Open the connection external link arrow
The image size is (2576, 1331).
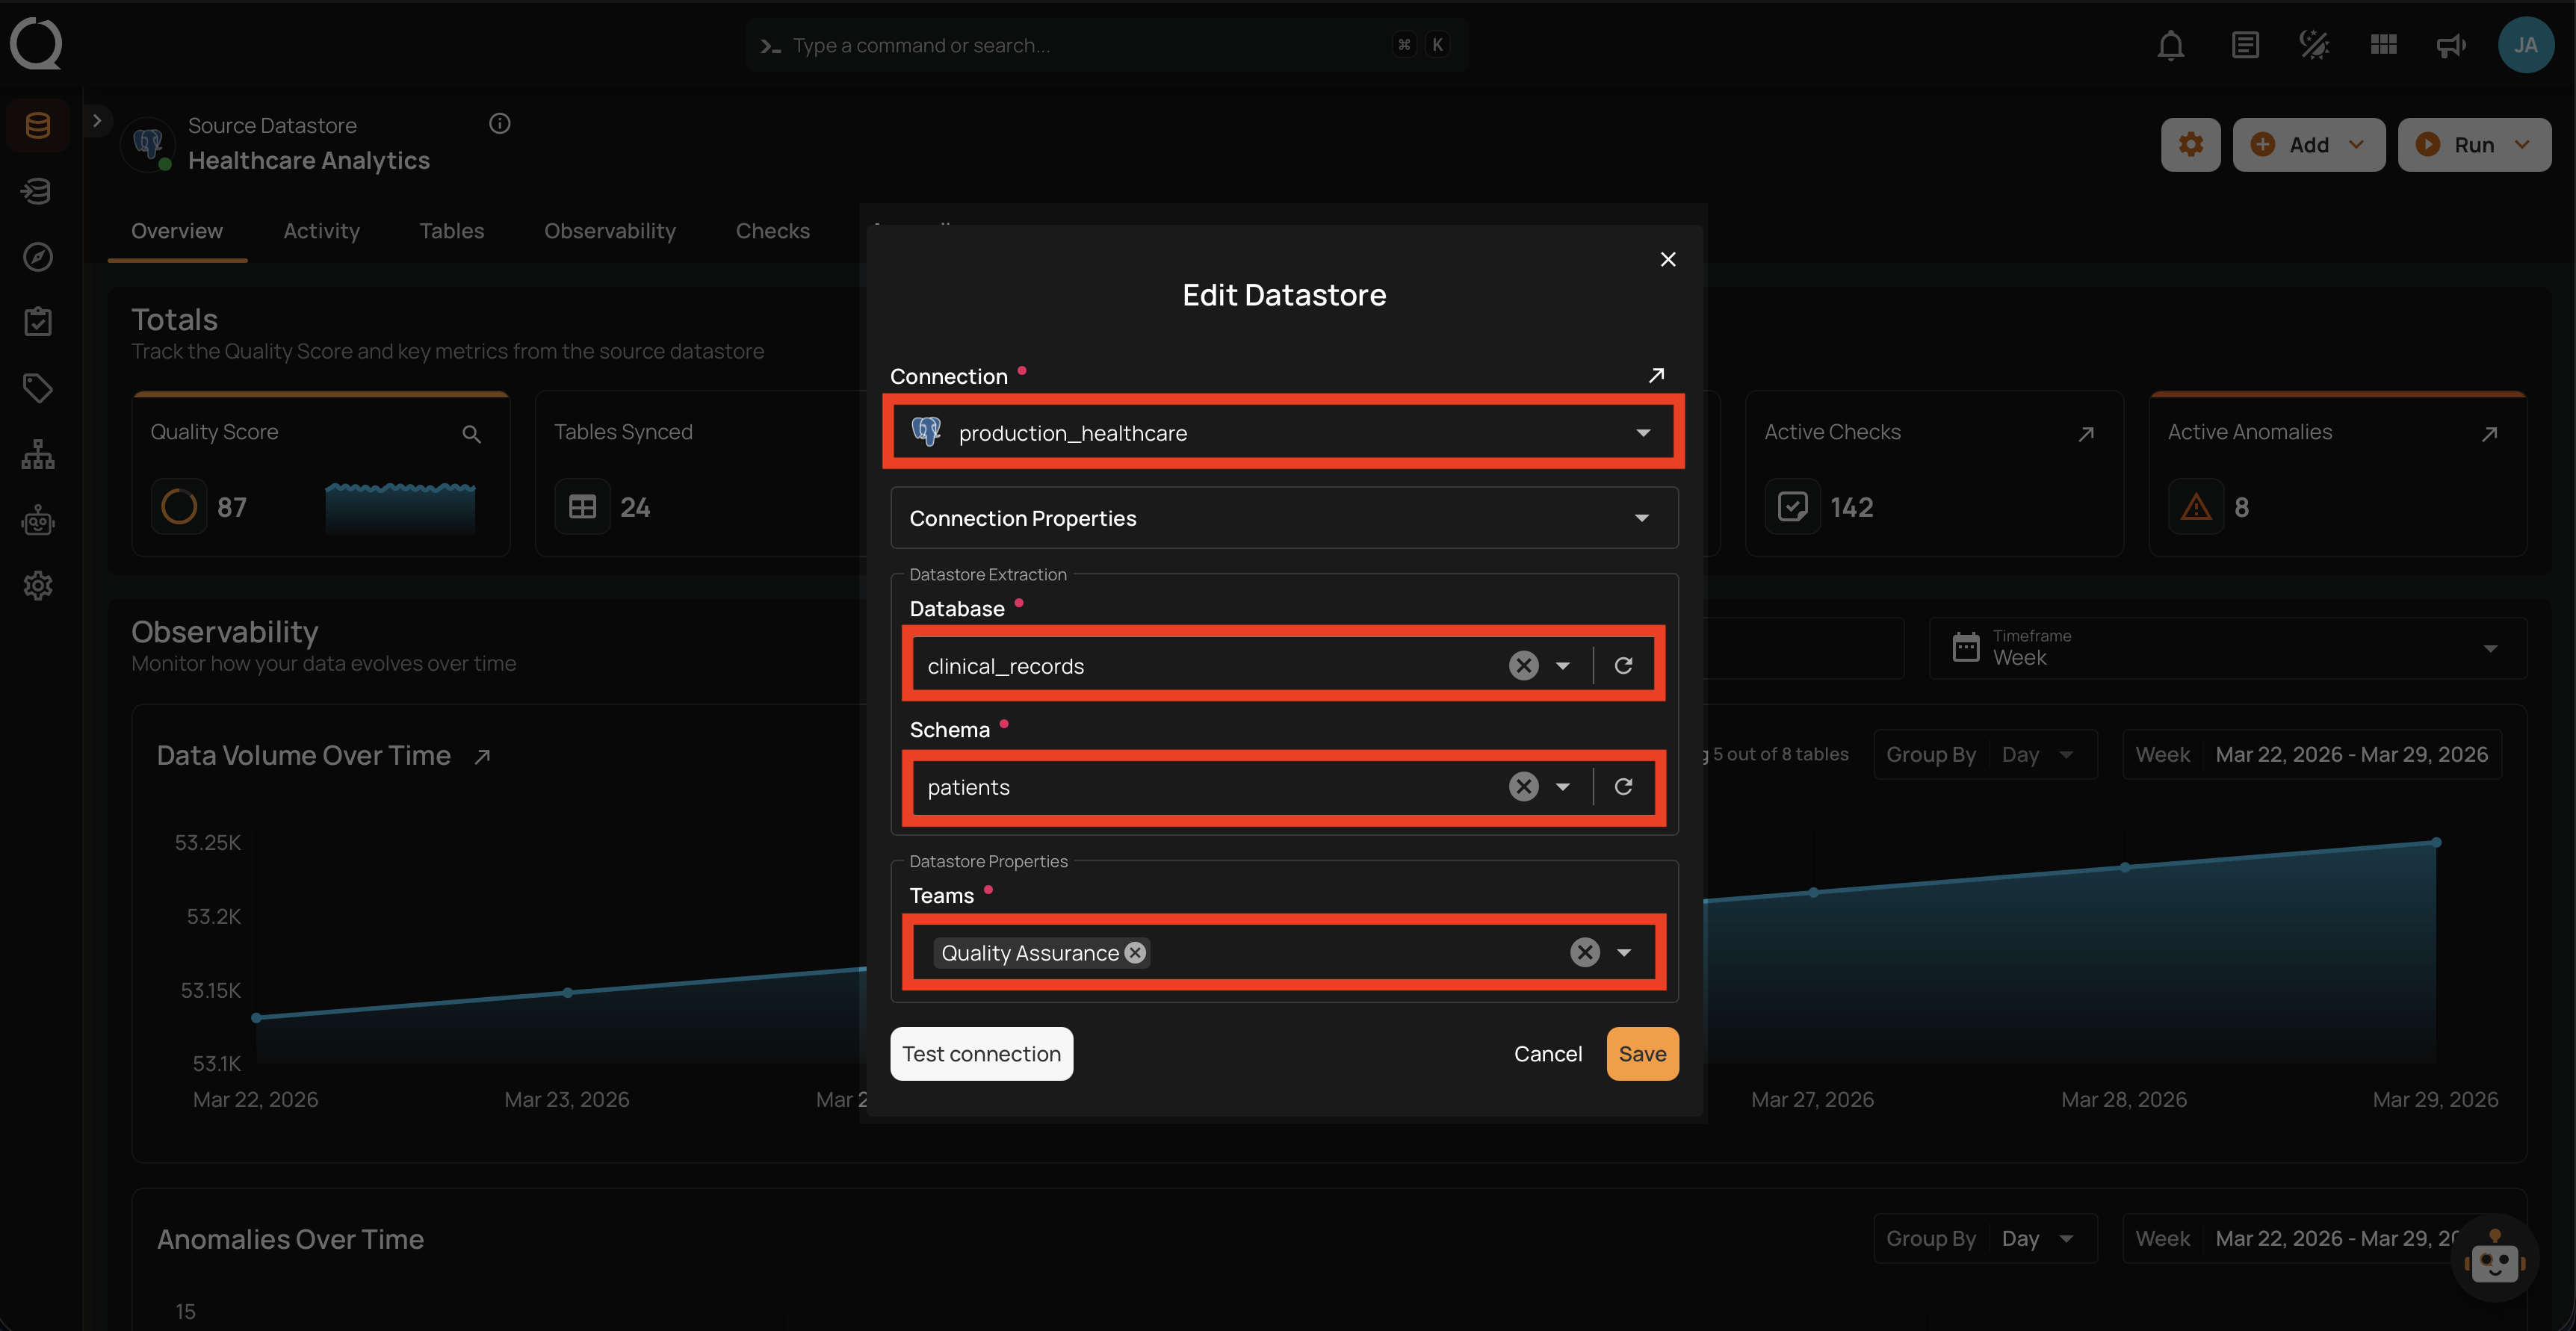coord(1656,375)
